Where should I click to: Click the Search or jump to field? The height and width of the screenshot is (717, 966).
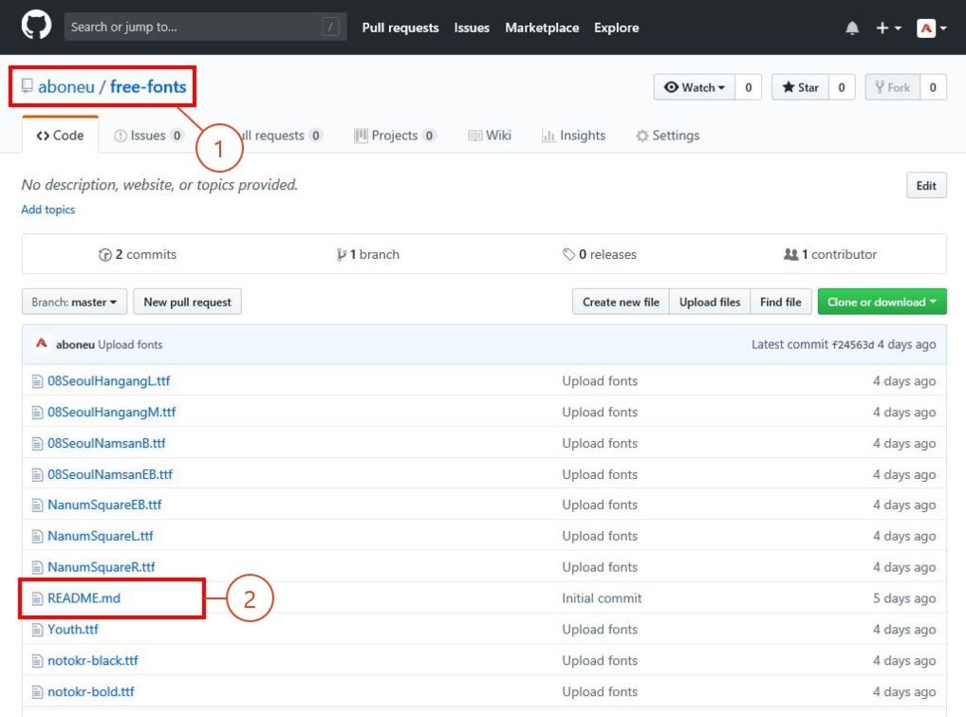(x=205, y=27)
